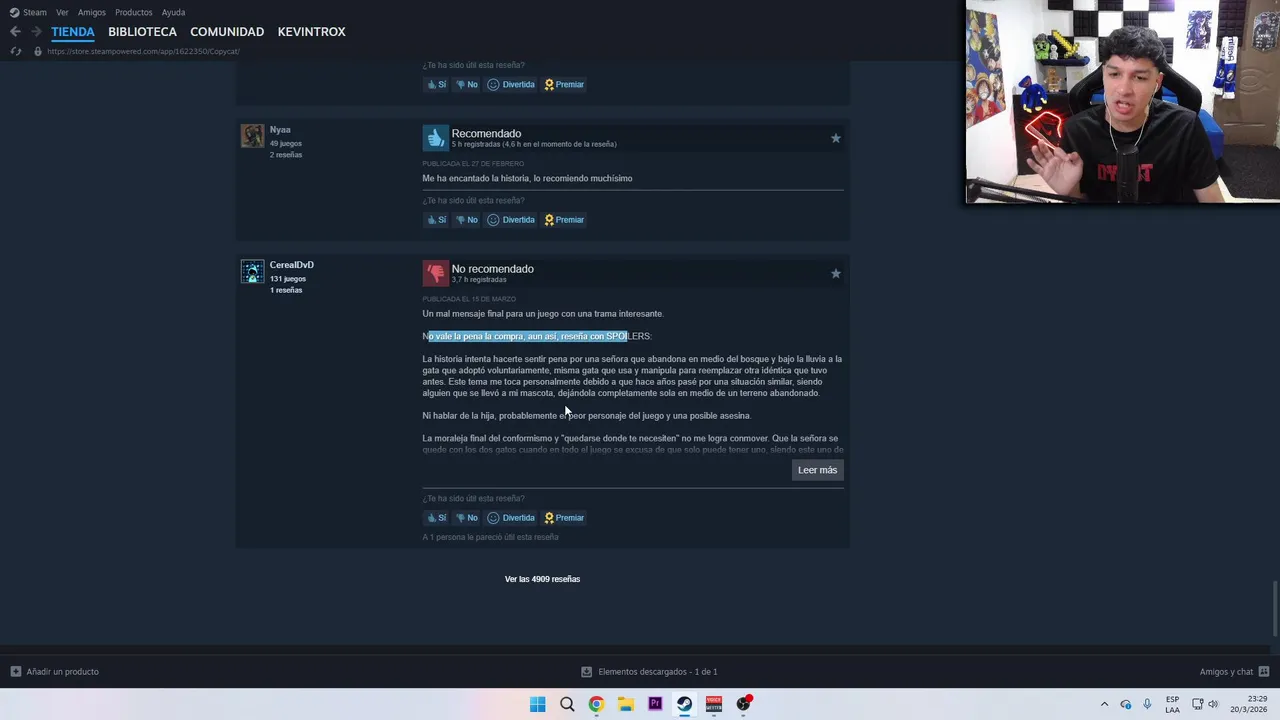This screenshot has width=1280, height=720.
Task: Open Ver las 4909 reseñas link
Action: [x=542, y=579]
